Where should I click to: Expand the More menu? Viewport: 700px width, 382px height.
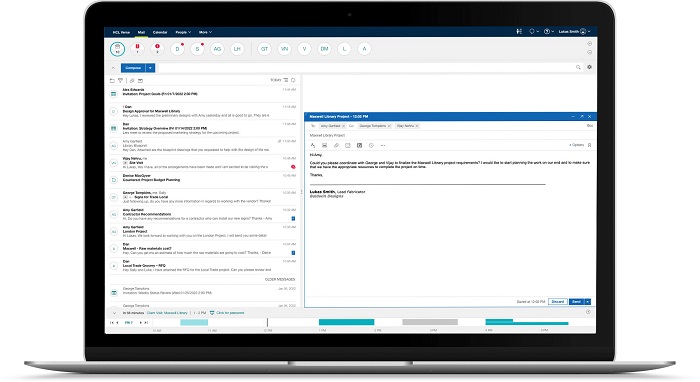click(x=205, y=32)
